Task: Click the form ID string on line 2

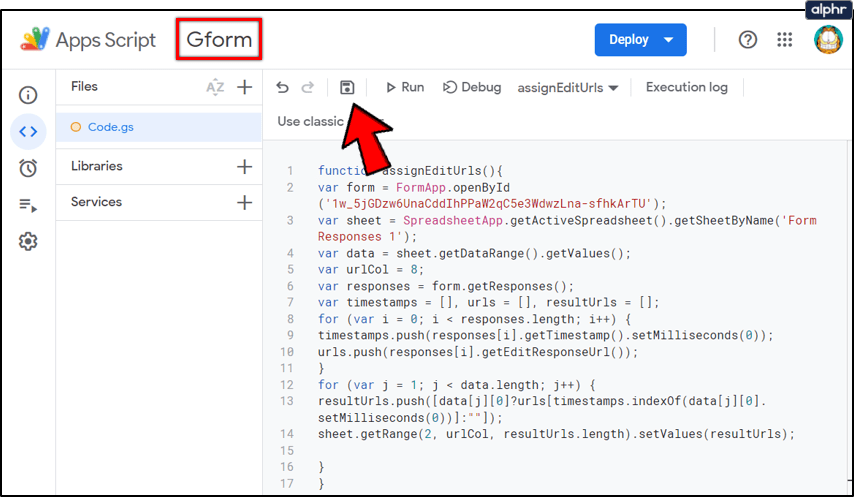Action: tap(489, 204)
